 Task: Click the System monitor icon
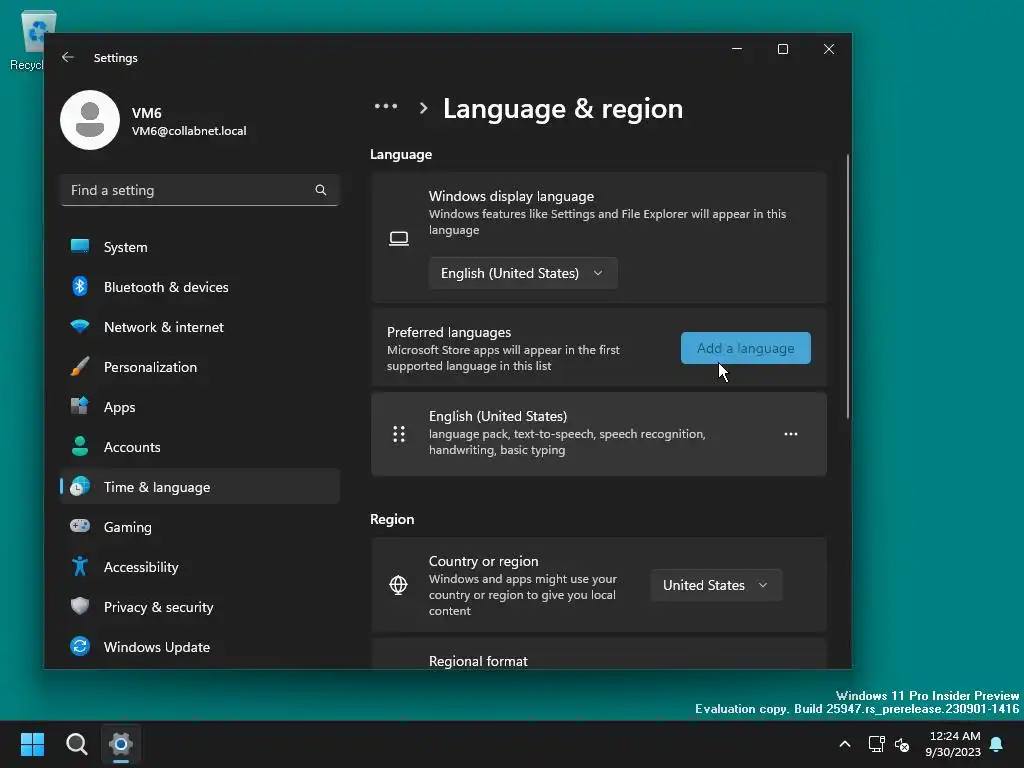(80, 246)
